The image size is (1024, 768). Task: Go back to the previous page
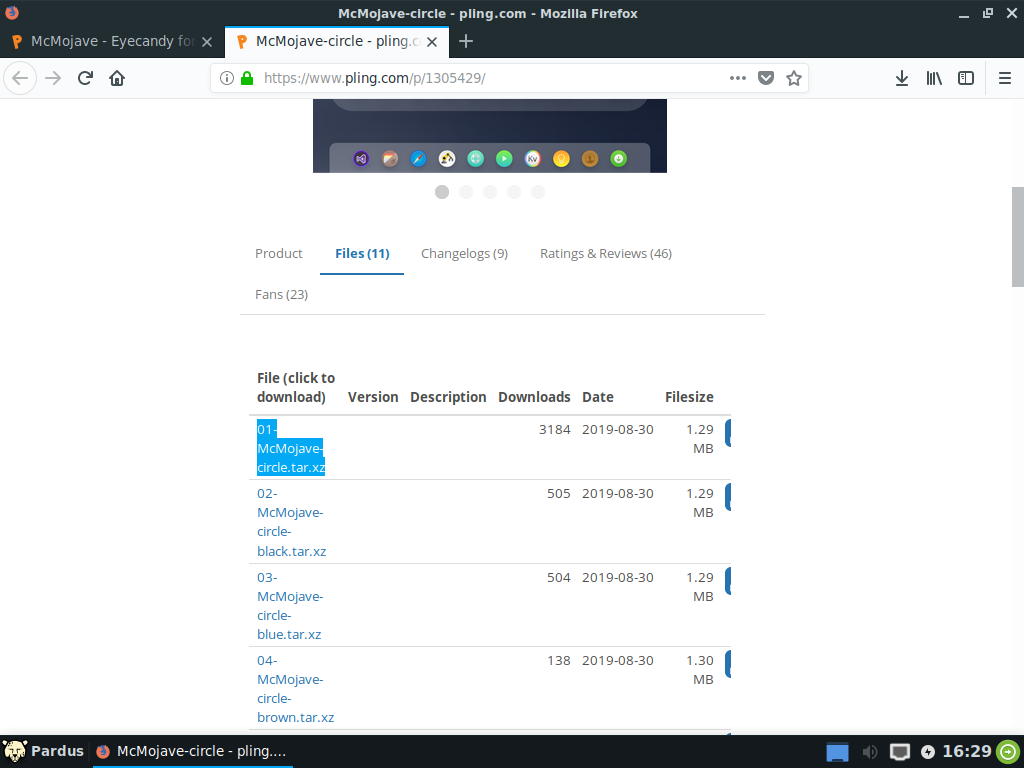20,78
